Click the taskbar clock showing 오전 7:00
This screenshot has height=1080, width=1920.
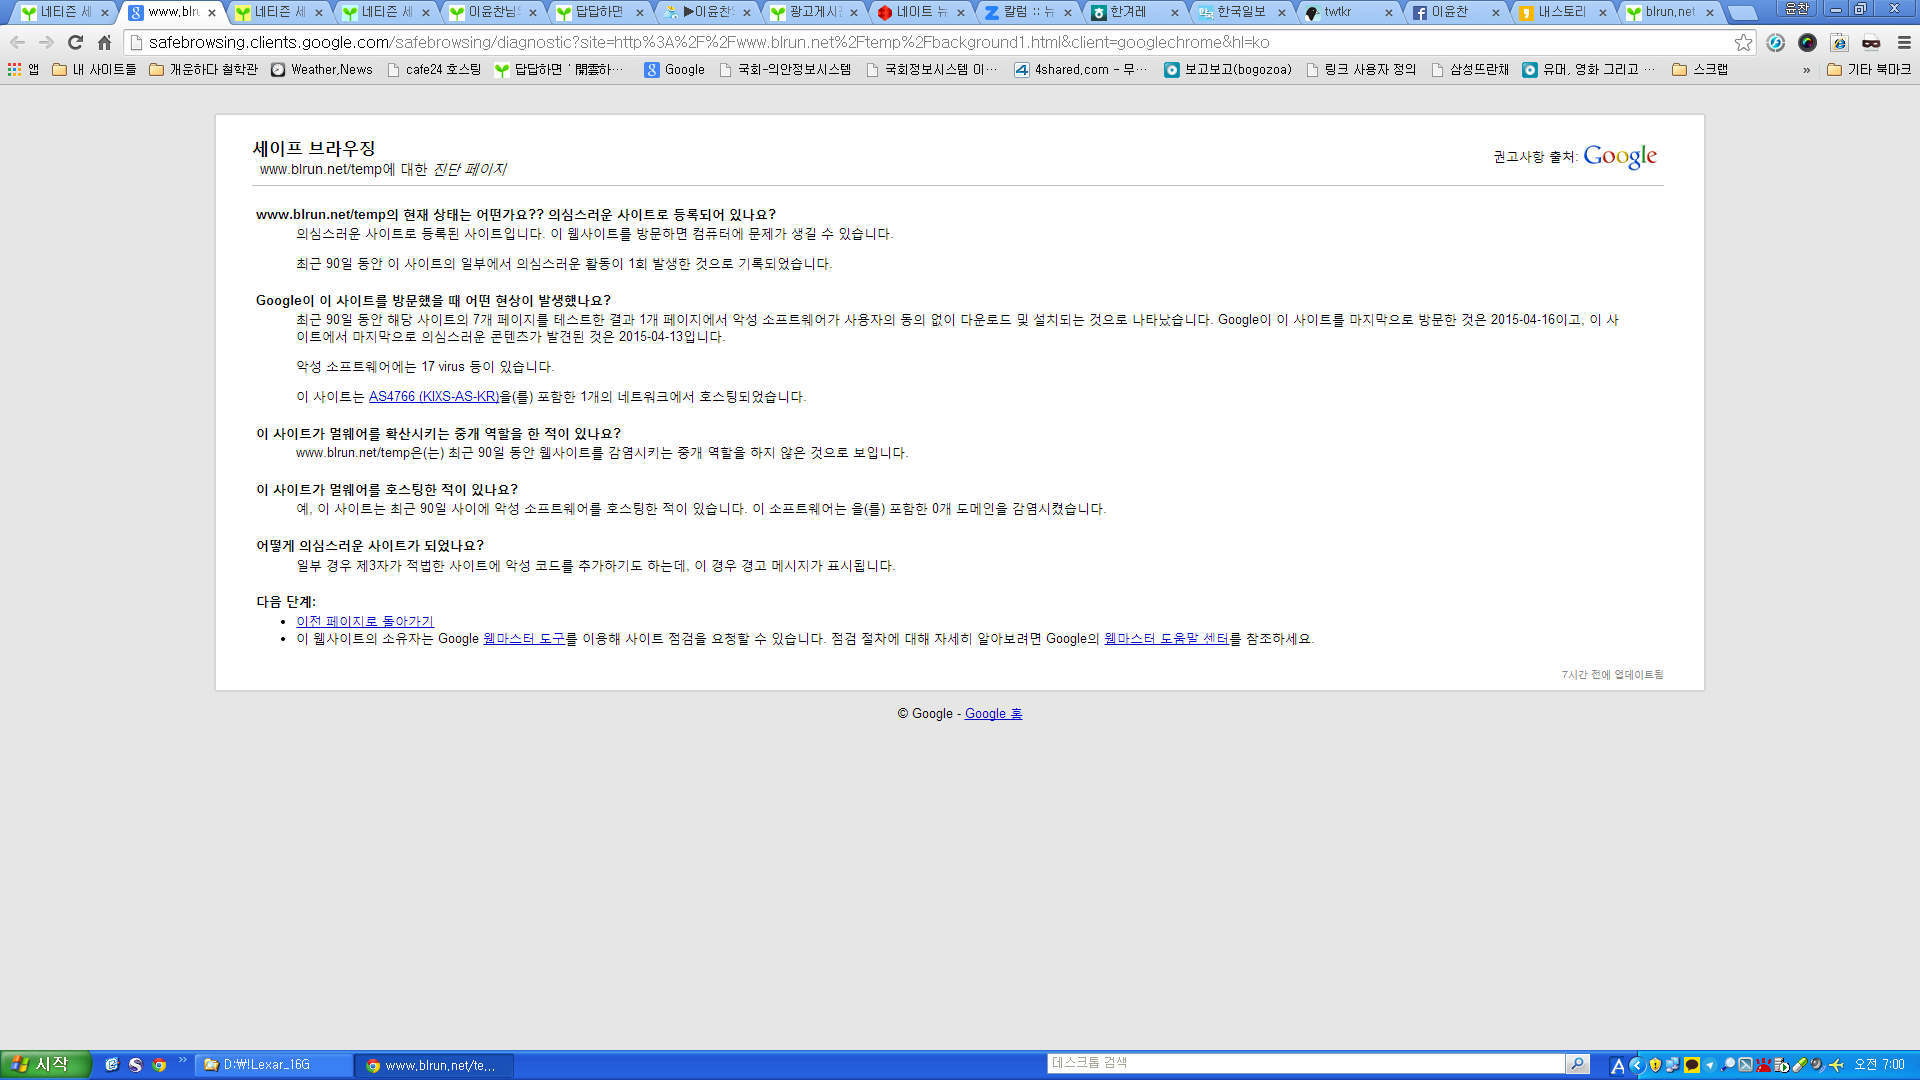1880,1065
